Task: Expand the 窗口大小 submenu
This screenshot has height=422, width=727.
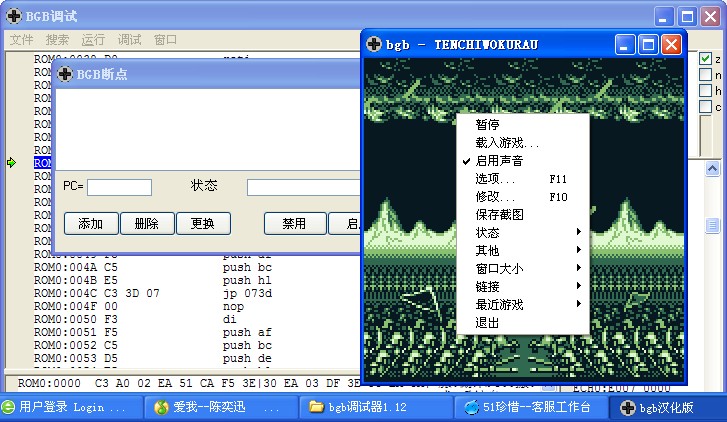Action: 523,269
